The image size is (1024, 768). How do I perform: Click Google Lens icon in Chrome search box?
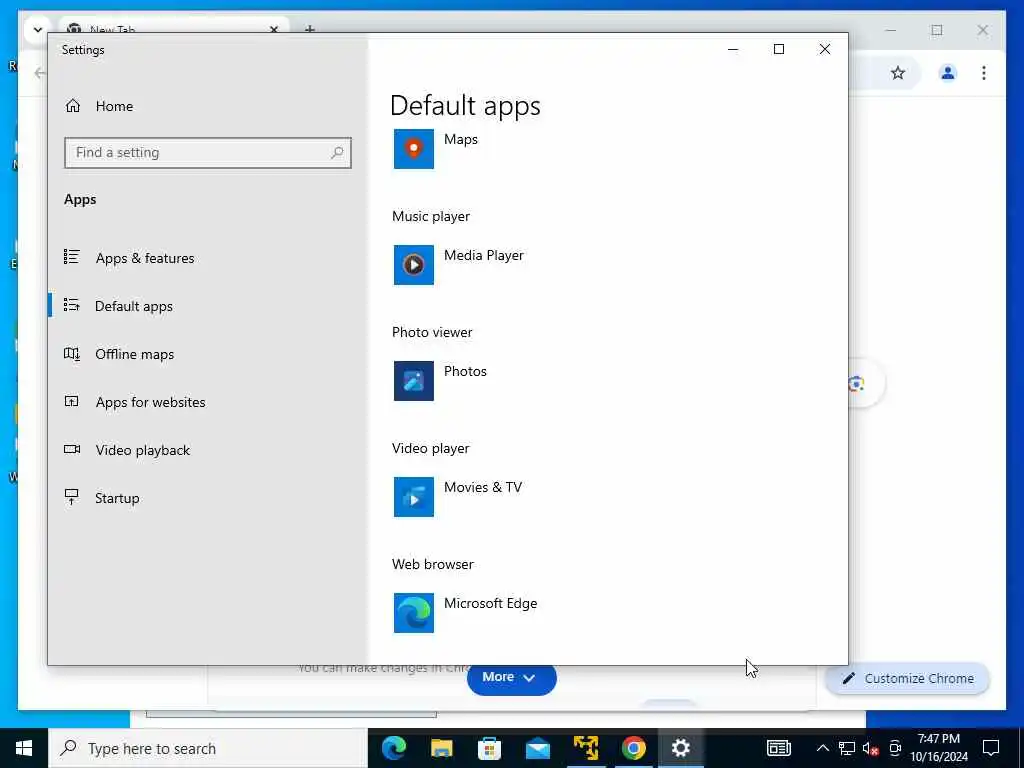(x=857, y=384)
